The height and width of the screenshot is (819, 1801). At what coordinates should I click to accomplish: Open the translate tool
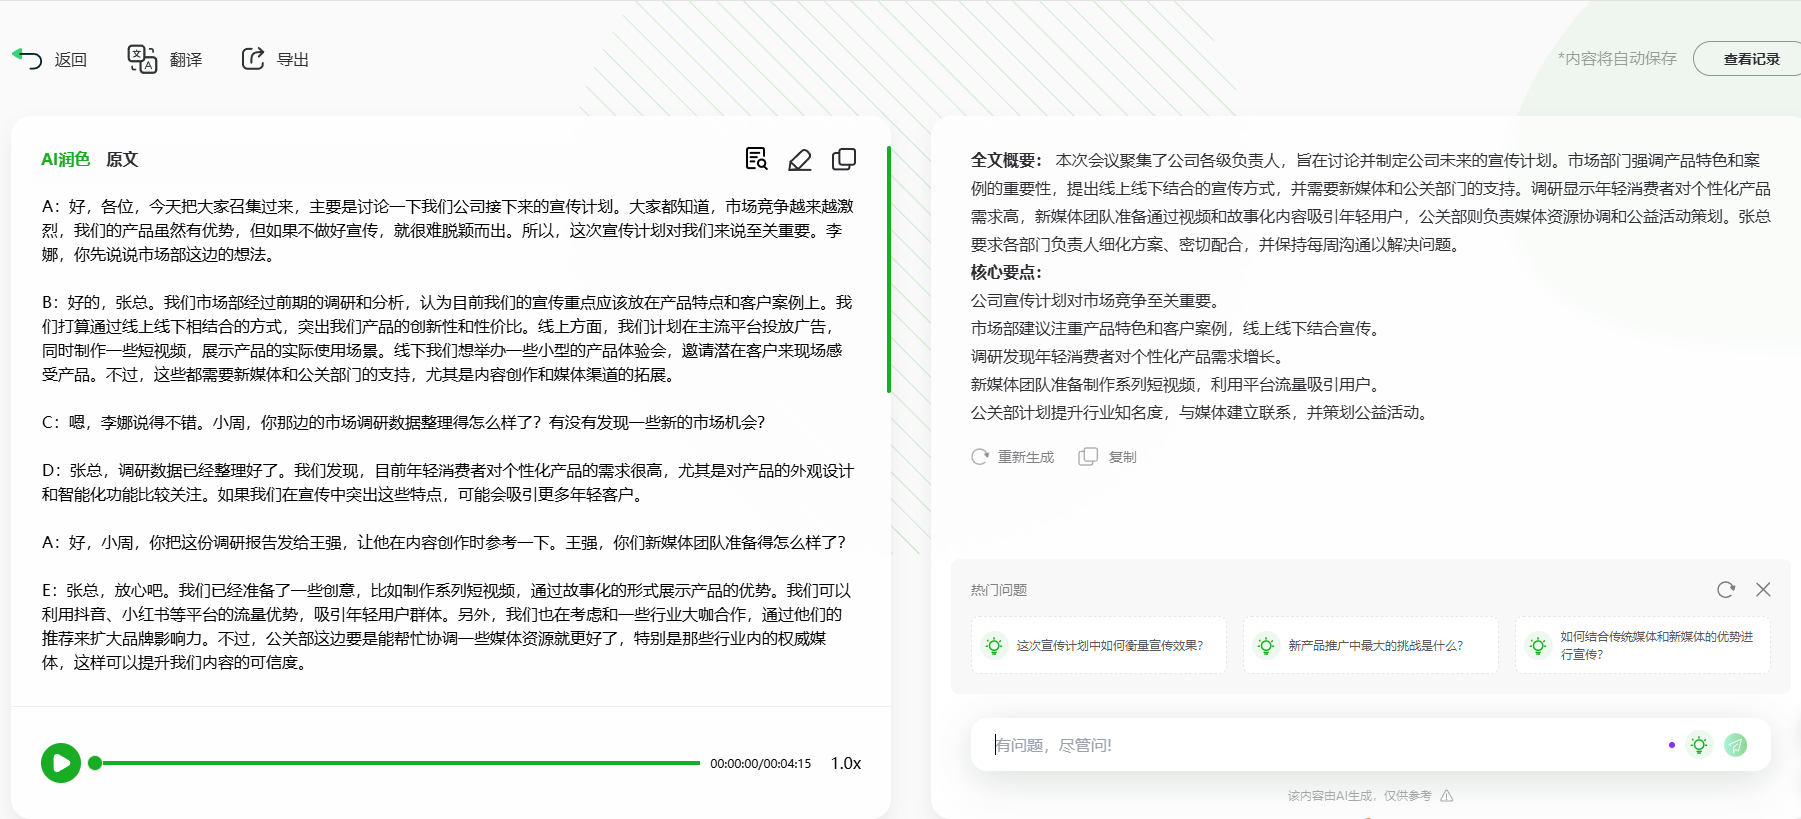pos(142,59)
